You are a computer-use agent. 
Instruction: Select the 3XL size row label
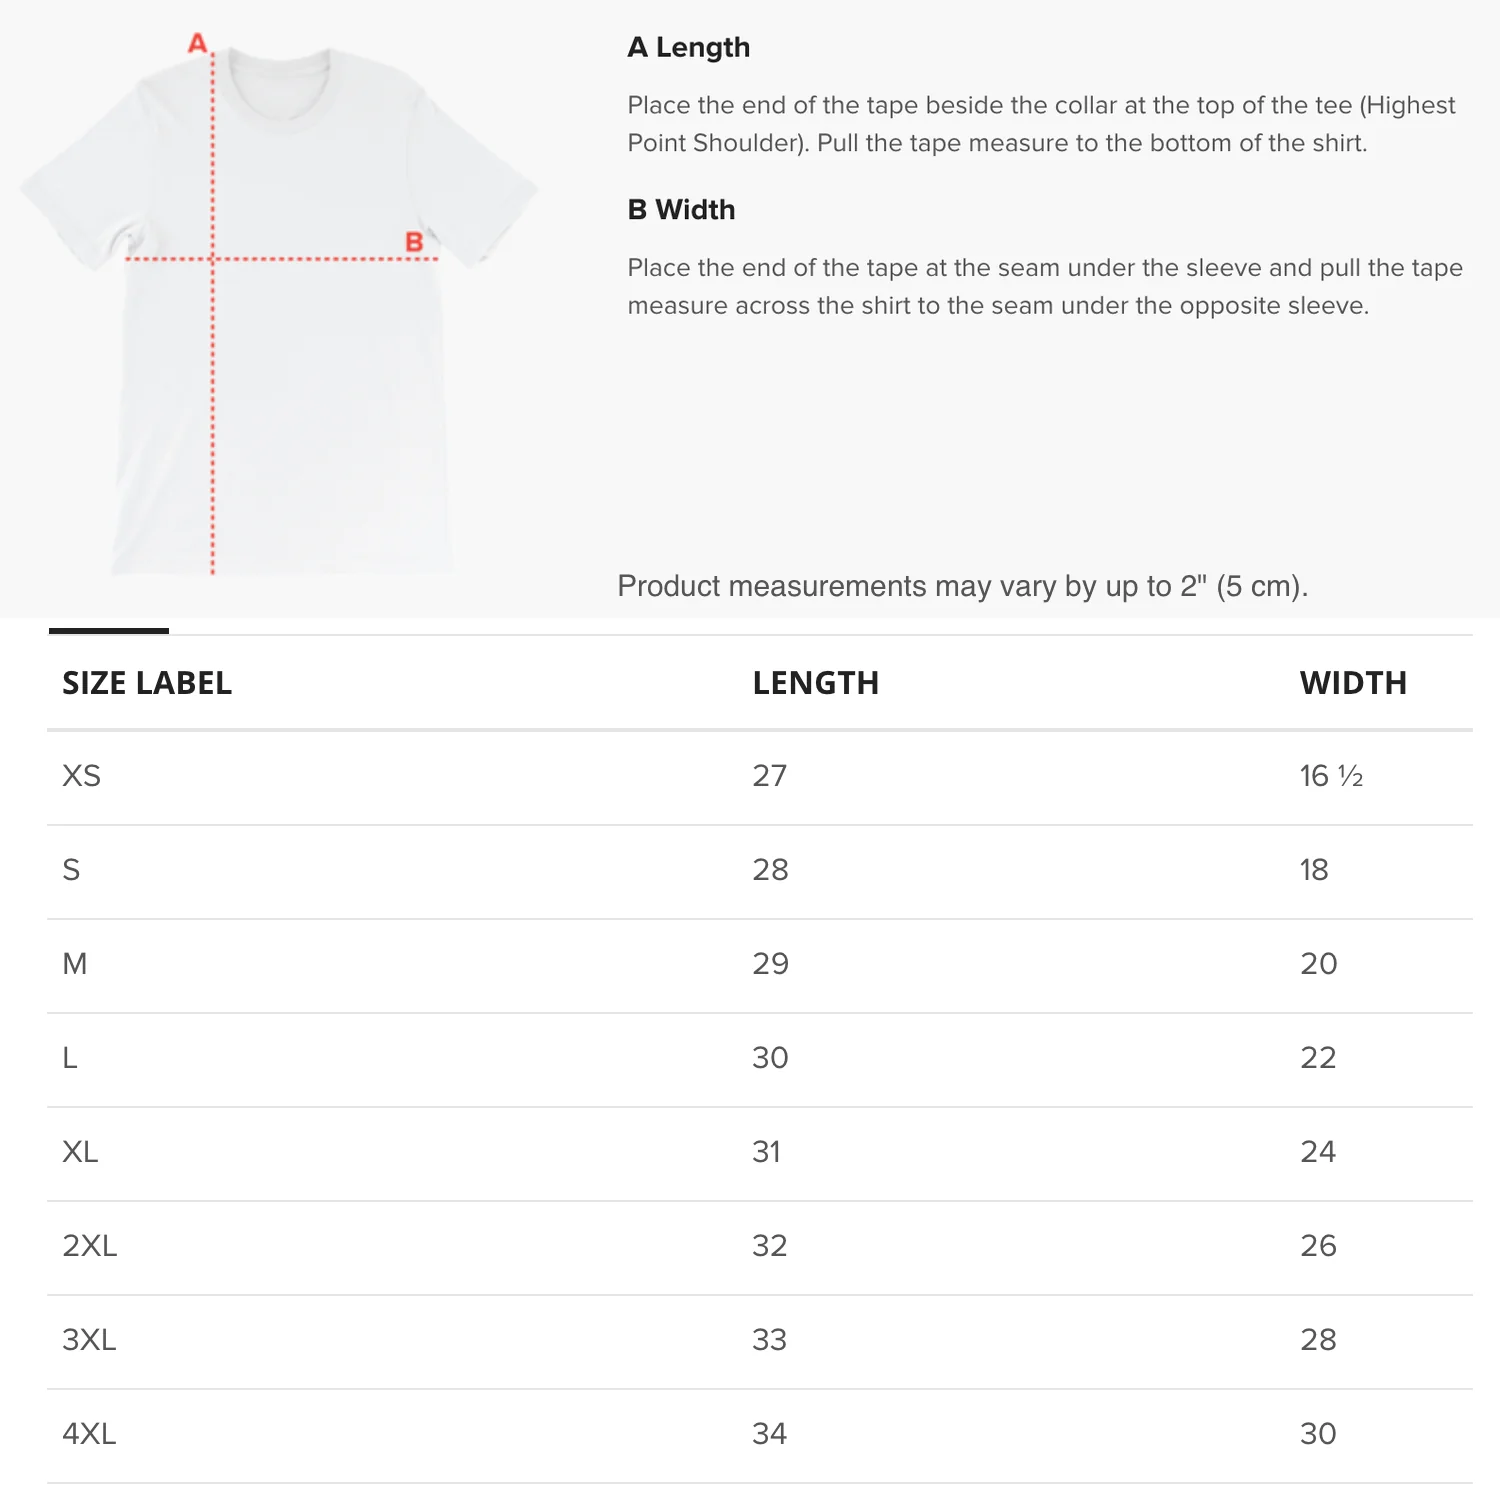click(89, 1340)
